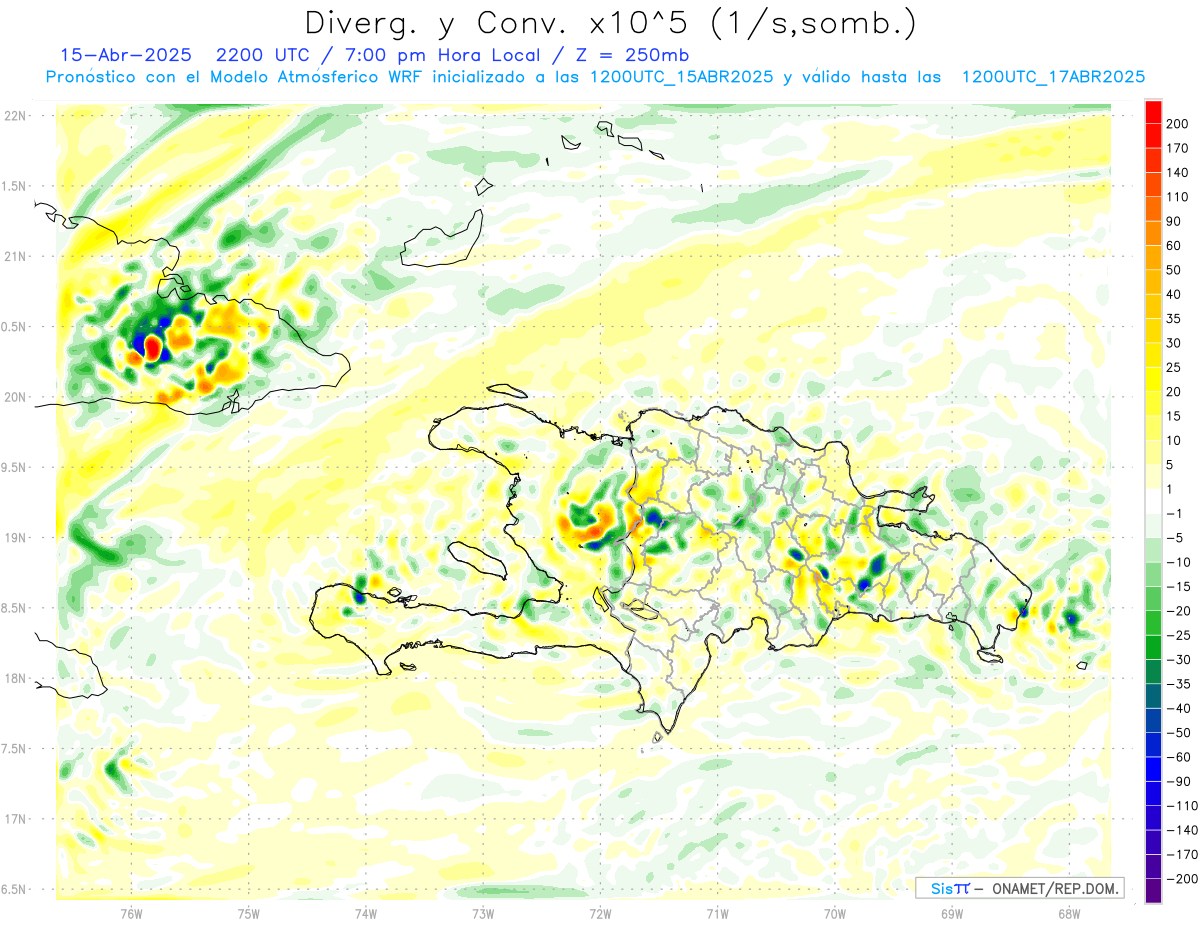Click the '0.5N' latitude label
Image resolution: width=1200 pixels, height=927 pixels.
coord(15,327)
